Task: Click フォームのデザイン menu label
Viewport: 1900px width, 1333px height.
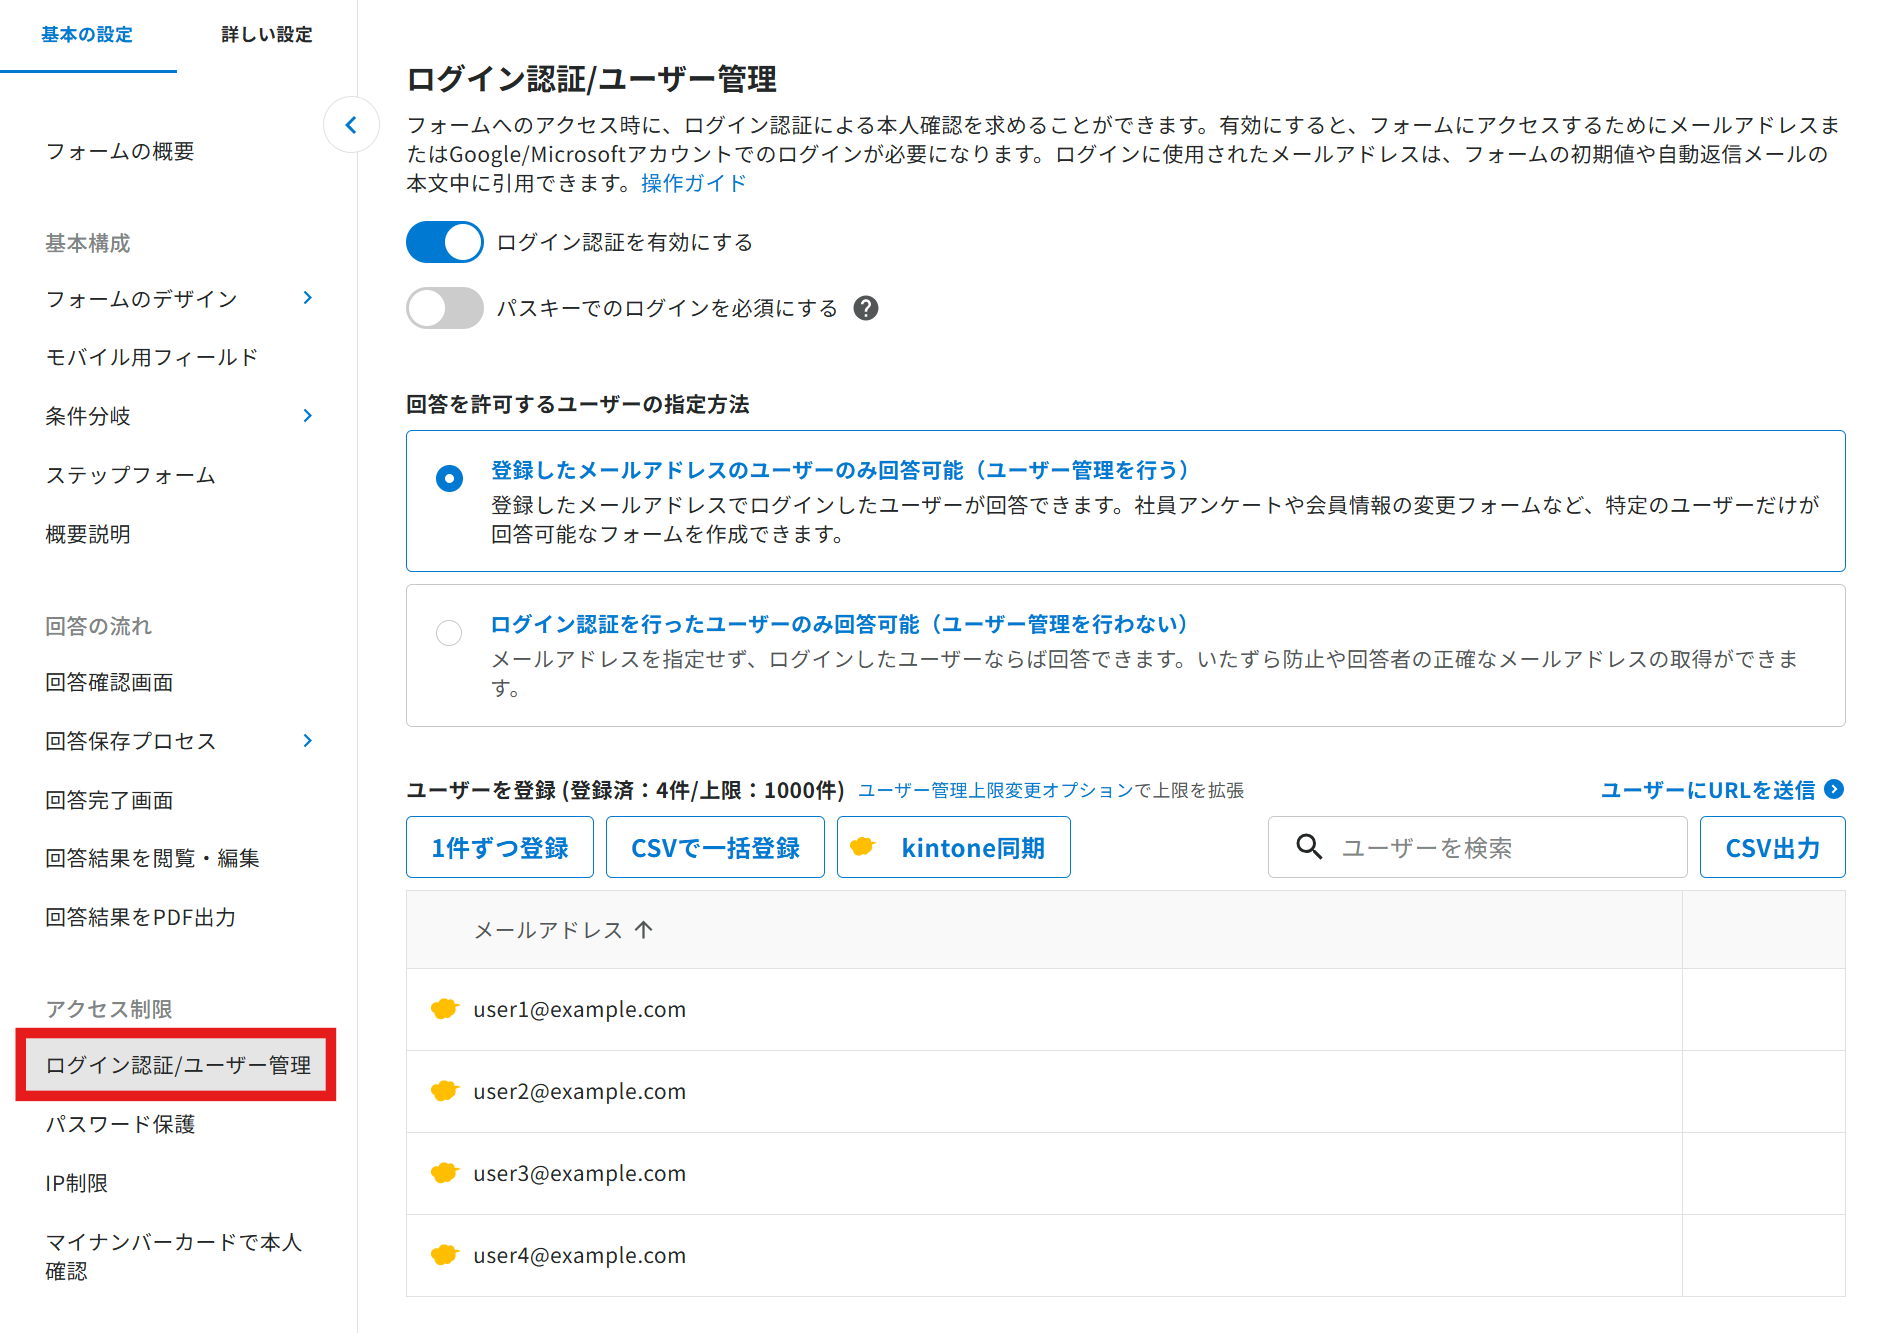Action: tap(142, 298)
